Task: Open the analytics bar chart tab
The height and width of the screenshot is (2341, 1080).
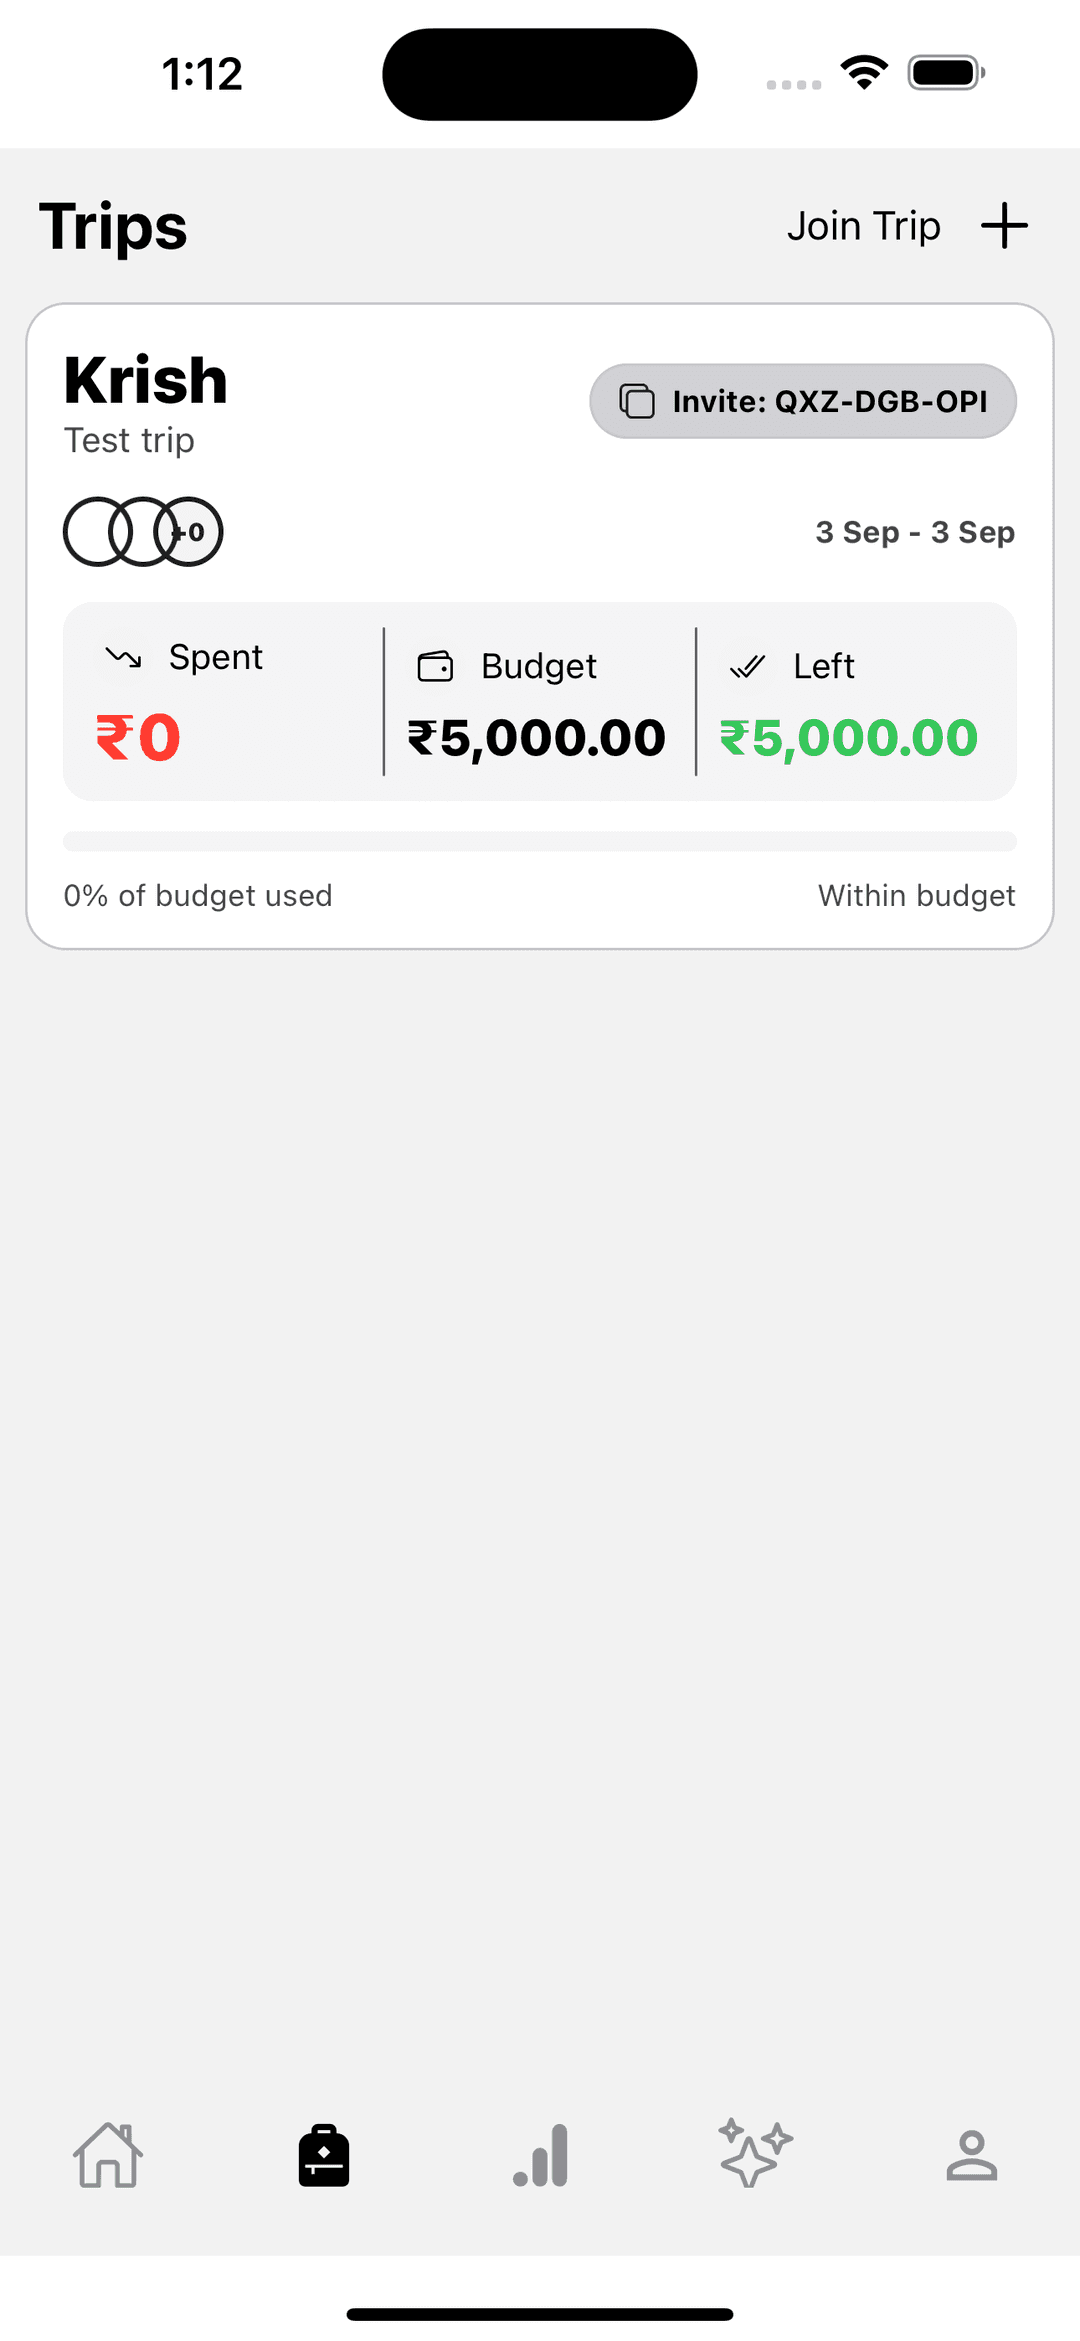Action: pyautogui.click(x=541, y=2155)
